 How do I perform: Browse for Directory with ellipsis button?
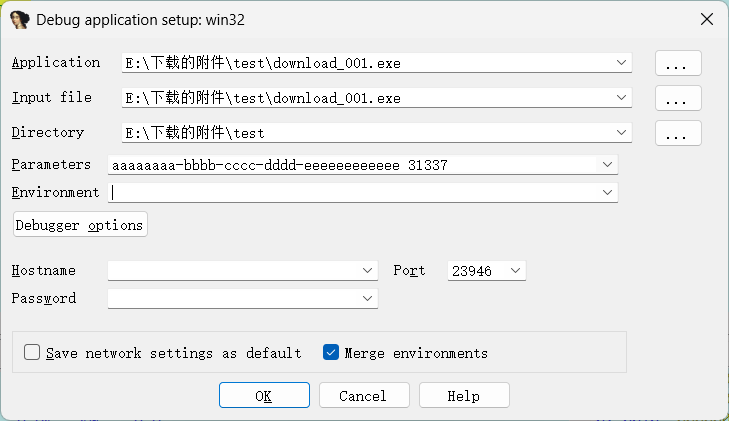[678, 133]
